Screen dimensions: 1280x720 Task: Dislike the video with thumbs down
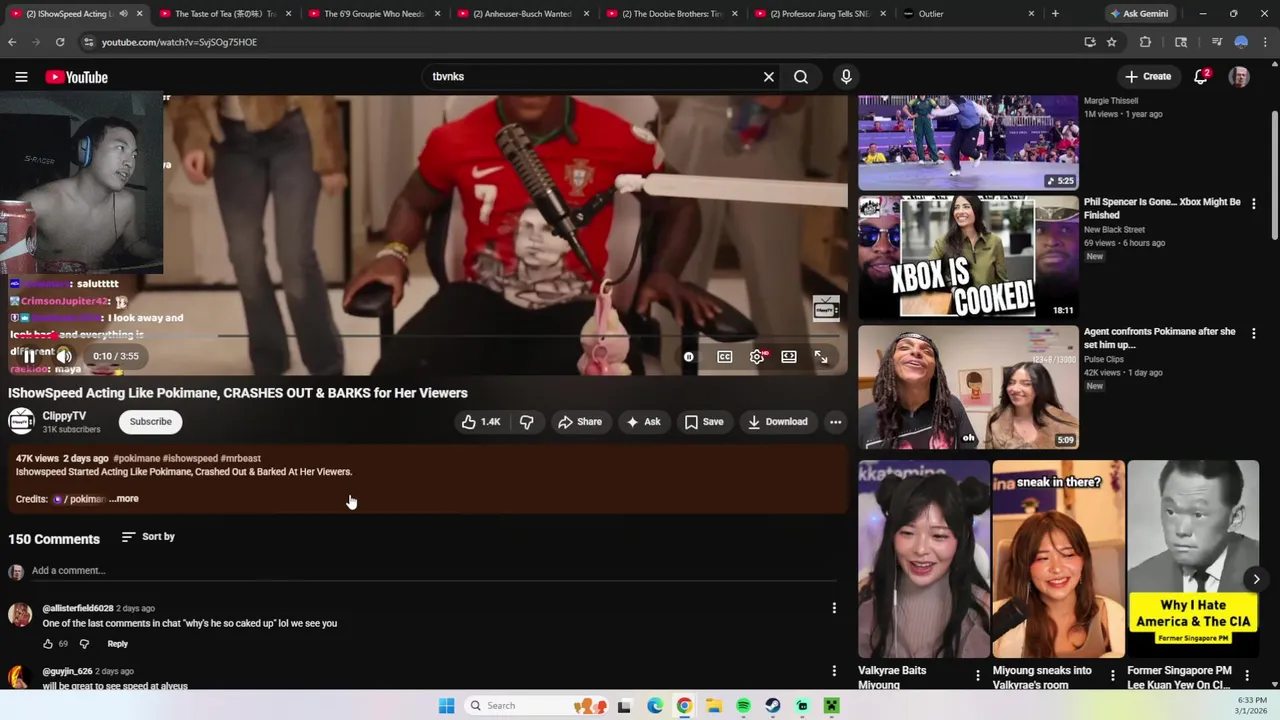tap(527, 422)
